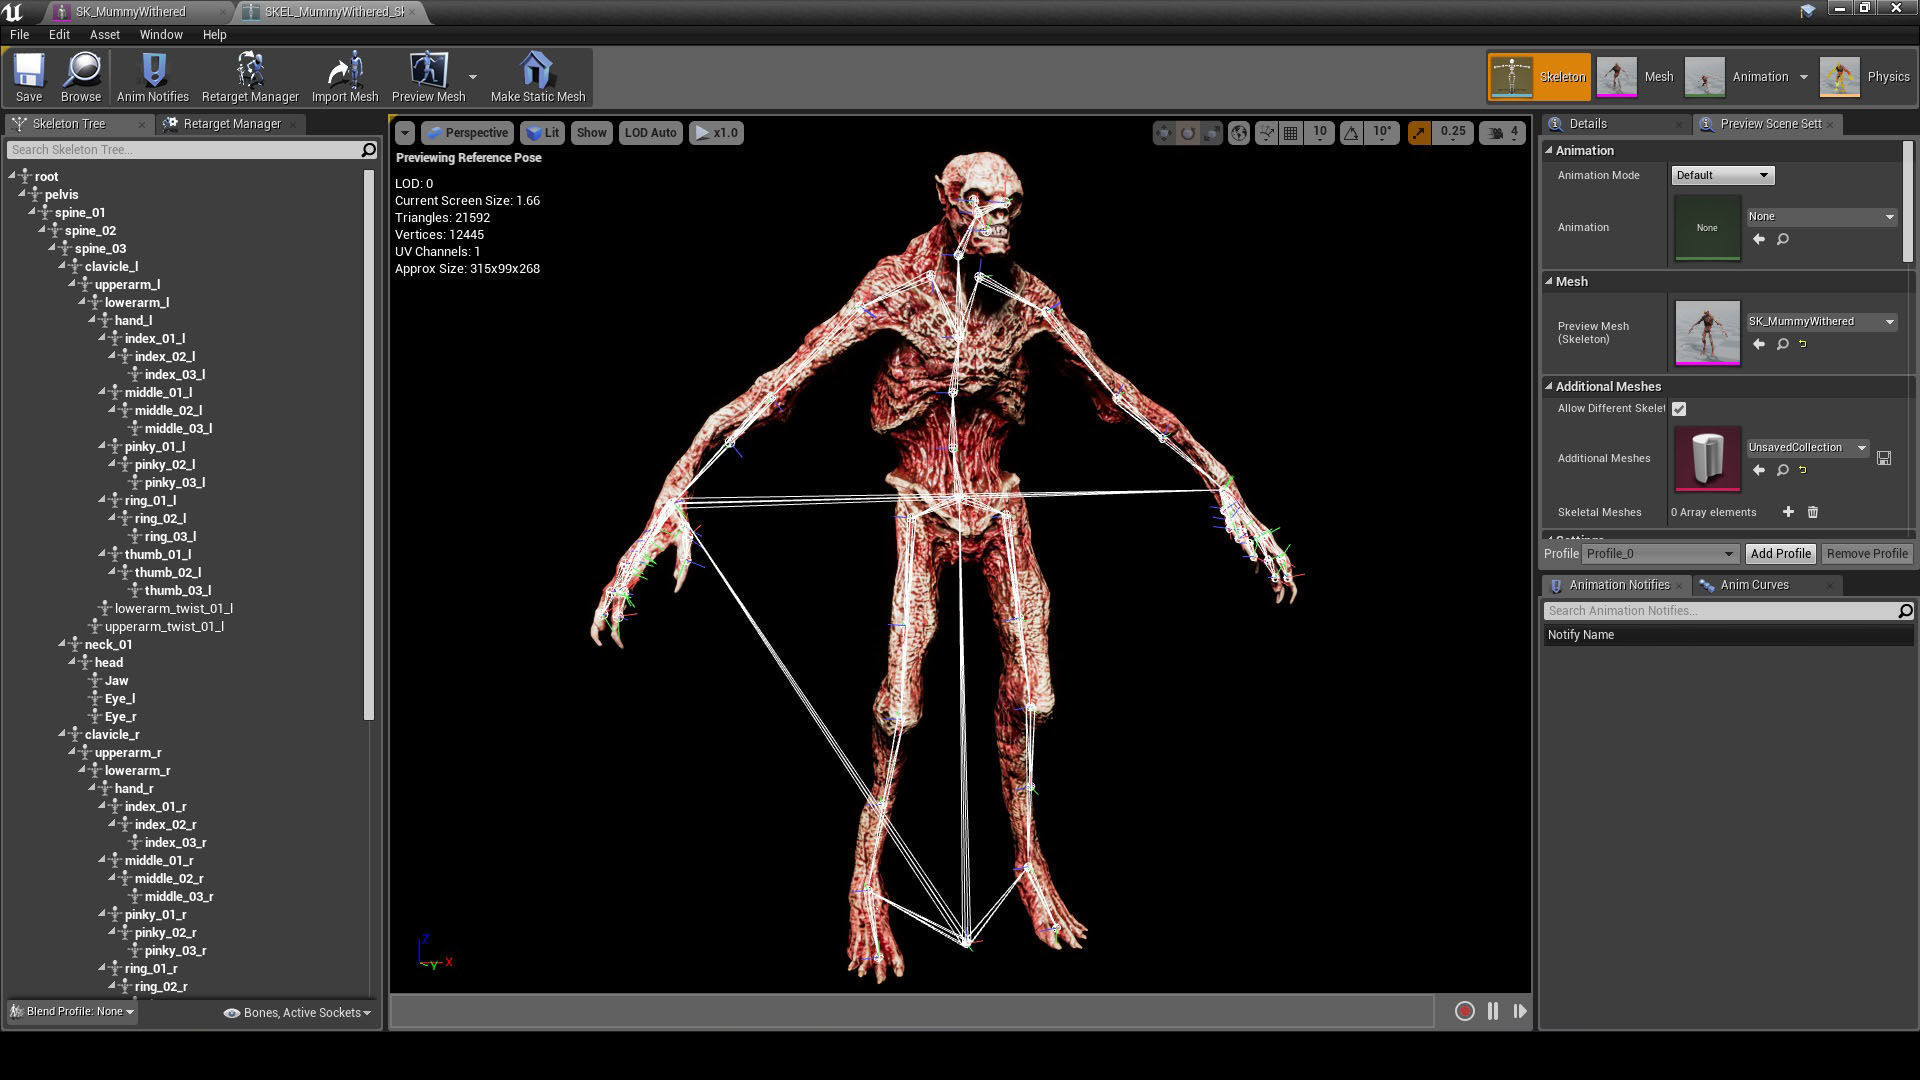
Task: Open the LOD Auto dropdown
Action: (x=651, y=133)
